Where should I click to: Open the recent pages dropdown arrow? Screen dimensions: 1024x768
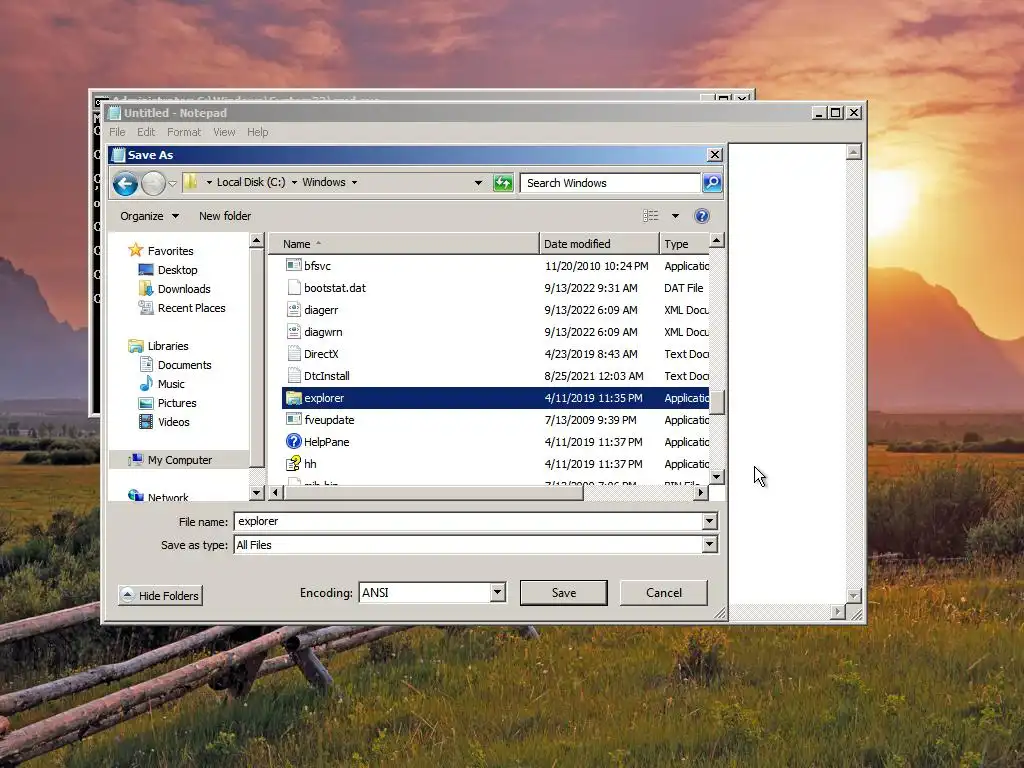click(172, 184)
